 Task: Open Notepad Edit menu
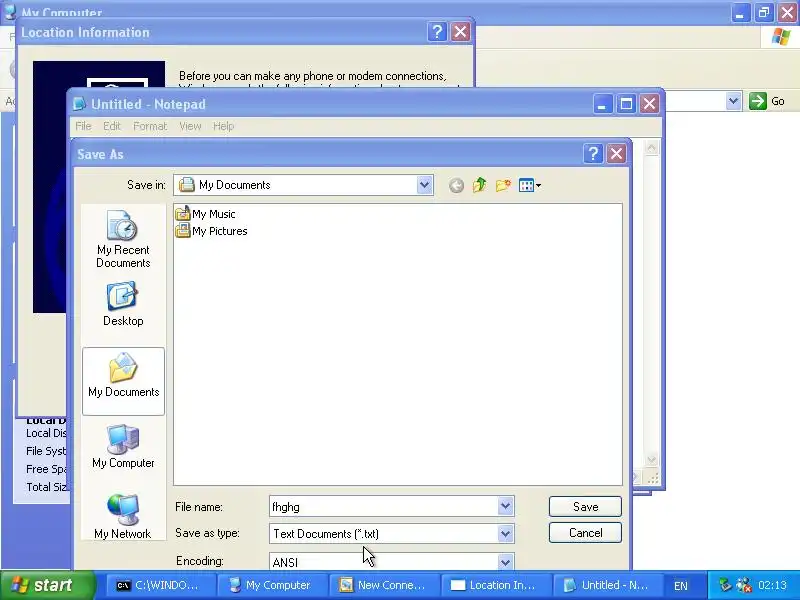(112, 126)
